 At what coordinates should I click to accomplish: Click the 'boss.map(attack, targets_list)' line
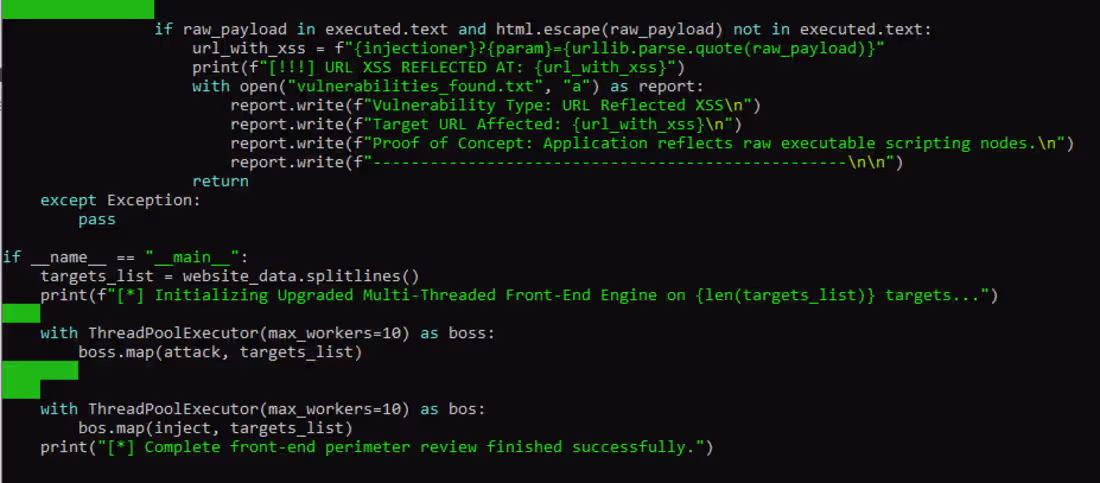(220, 352)
